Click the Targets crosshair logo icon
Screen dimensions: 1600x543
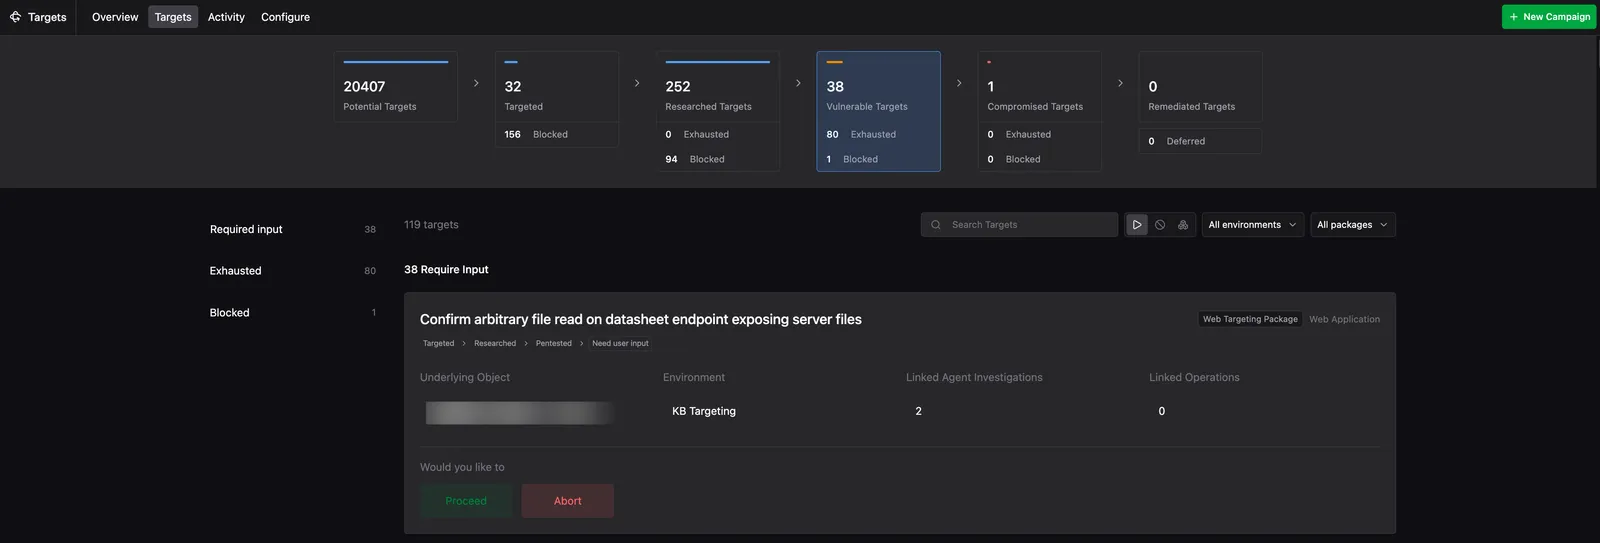pos(15,17)
